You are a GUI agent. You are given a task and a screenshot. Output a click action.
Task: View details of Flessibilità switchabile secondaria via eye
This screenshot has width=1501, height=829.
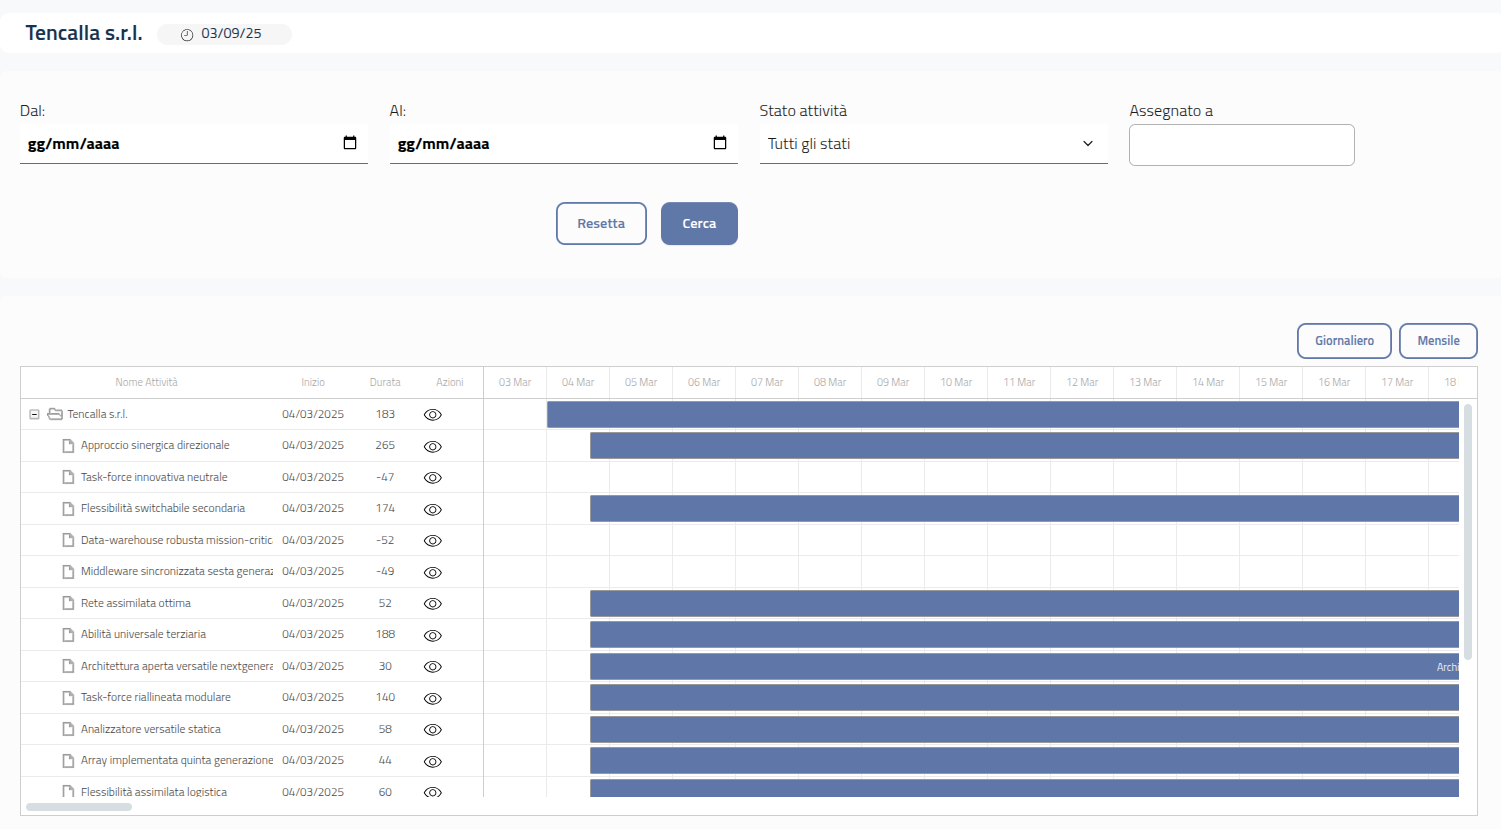[433, 509]
